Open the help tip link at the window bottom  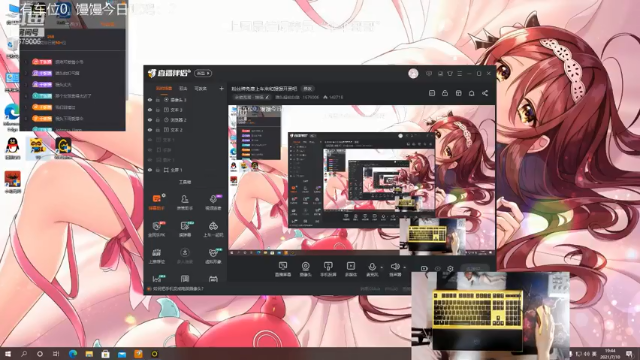[178, 289]
